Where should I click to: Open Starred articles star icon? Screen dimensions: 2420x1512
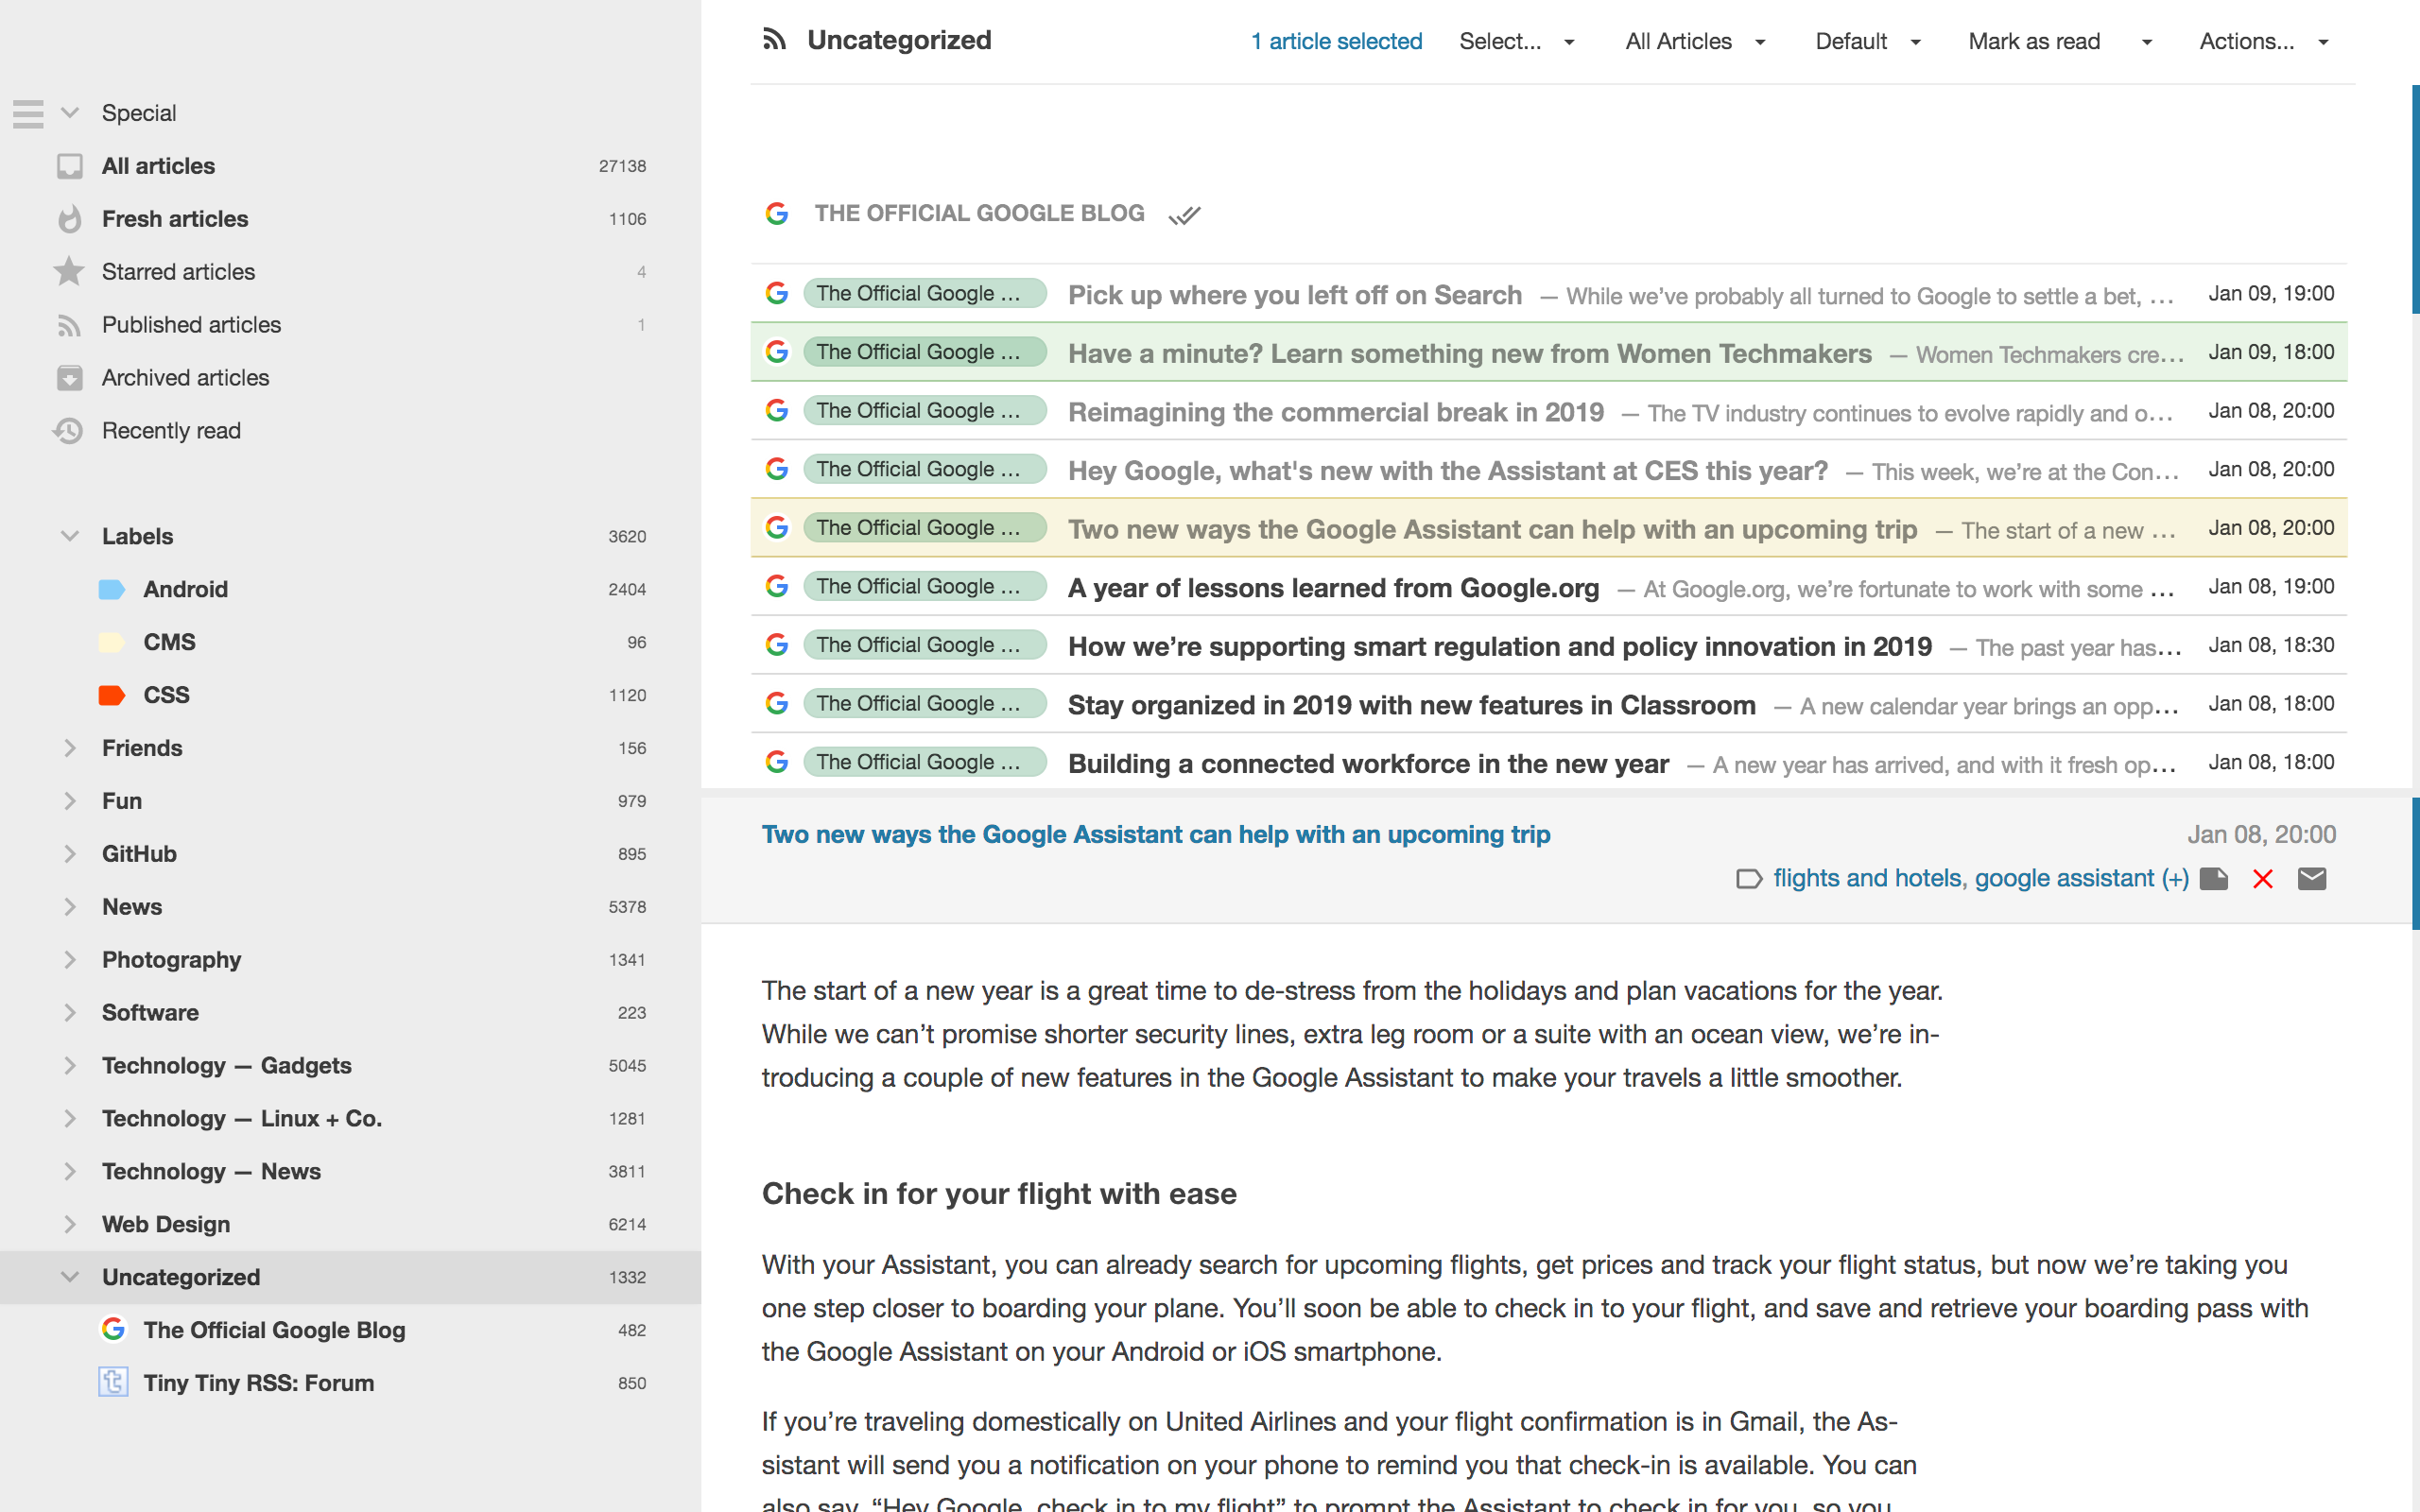(x=69, y=271)
